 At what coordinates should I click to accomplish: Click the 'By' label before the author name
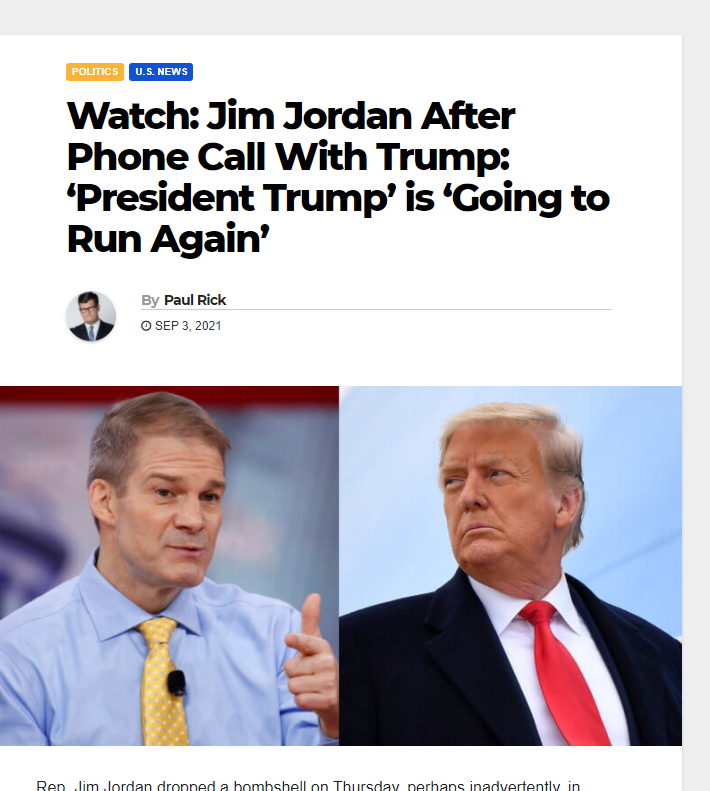click(150, 300)
